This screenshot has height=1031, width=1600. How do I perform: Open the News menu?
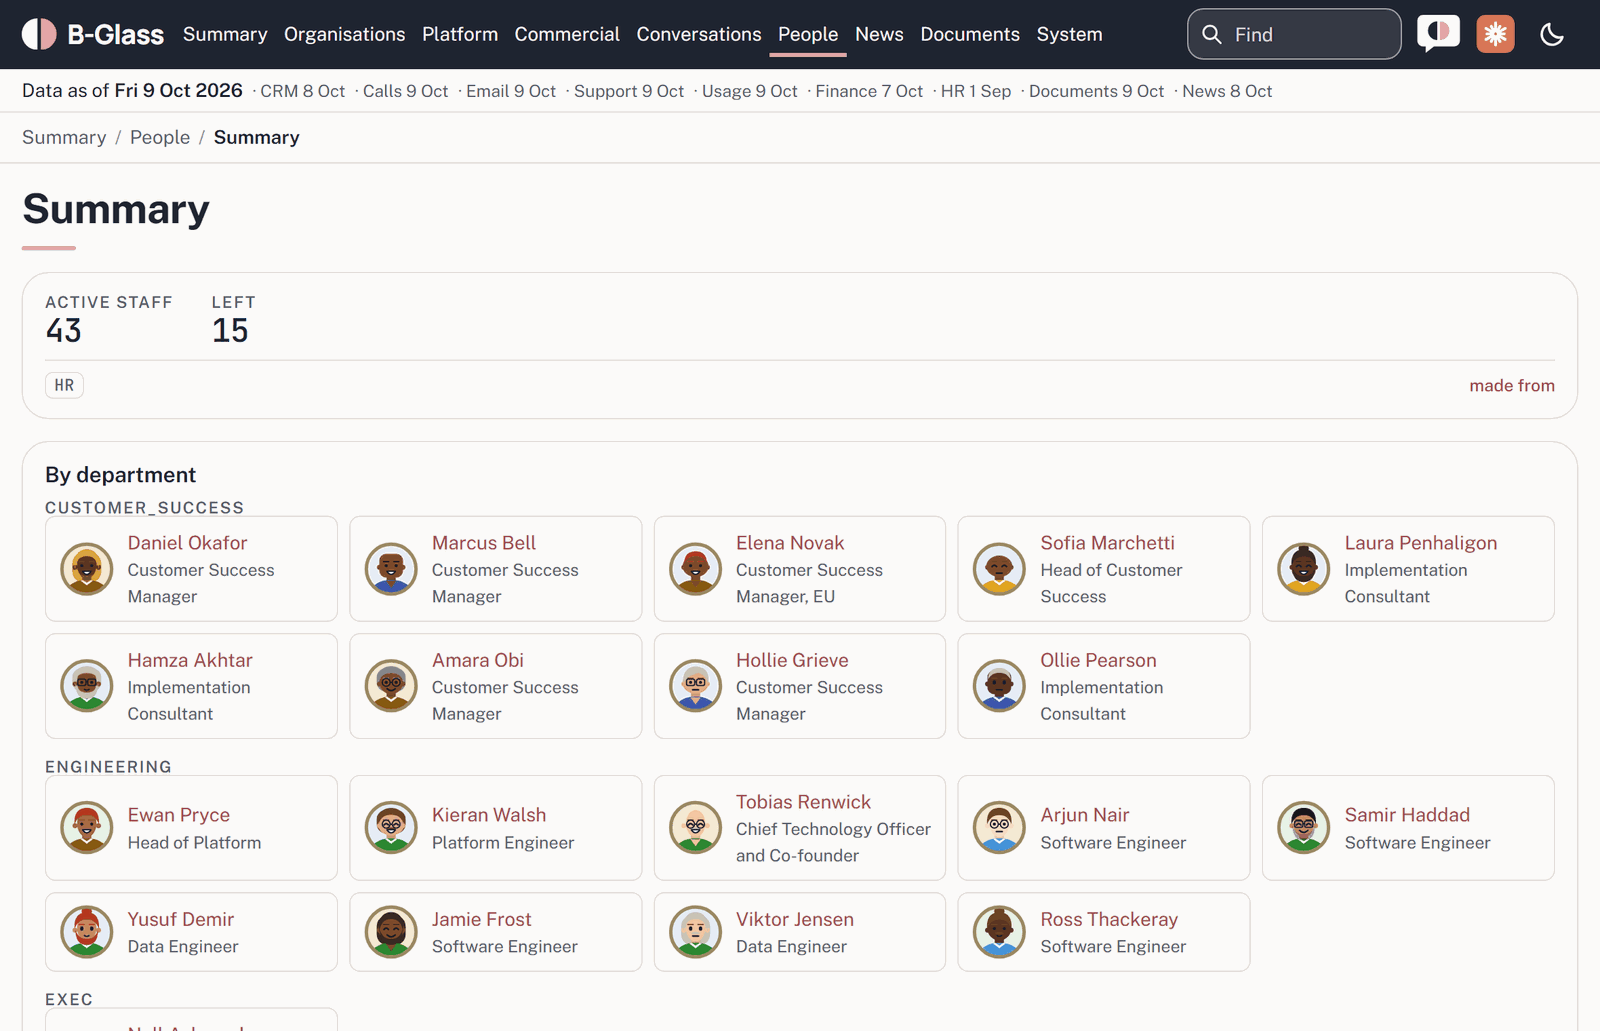[x=879, y=34]
